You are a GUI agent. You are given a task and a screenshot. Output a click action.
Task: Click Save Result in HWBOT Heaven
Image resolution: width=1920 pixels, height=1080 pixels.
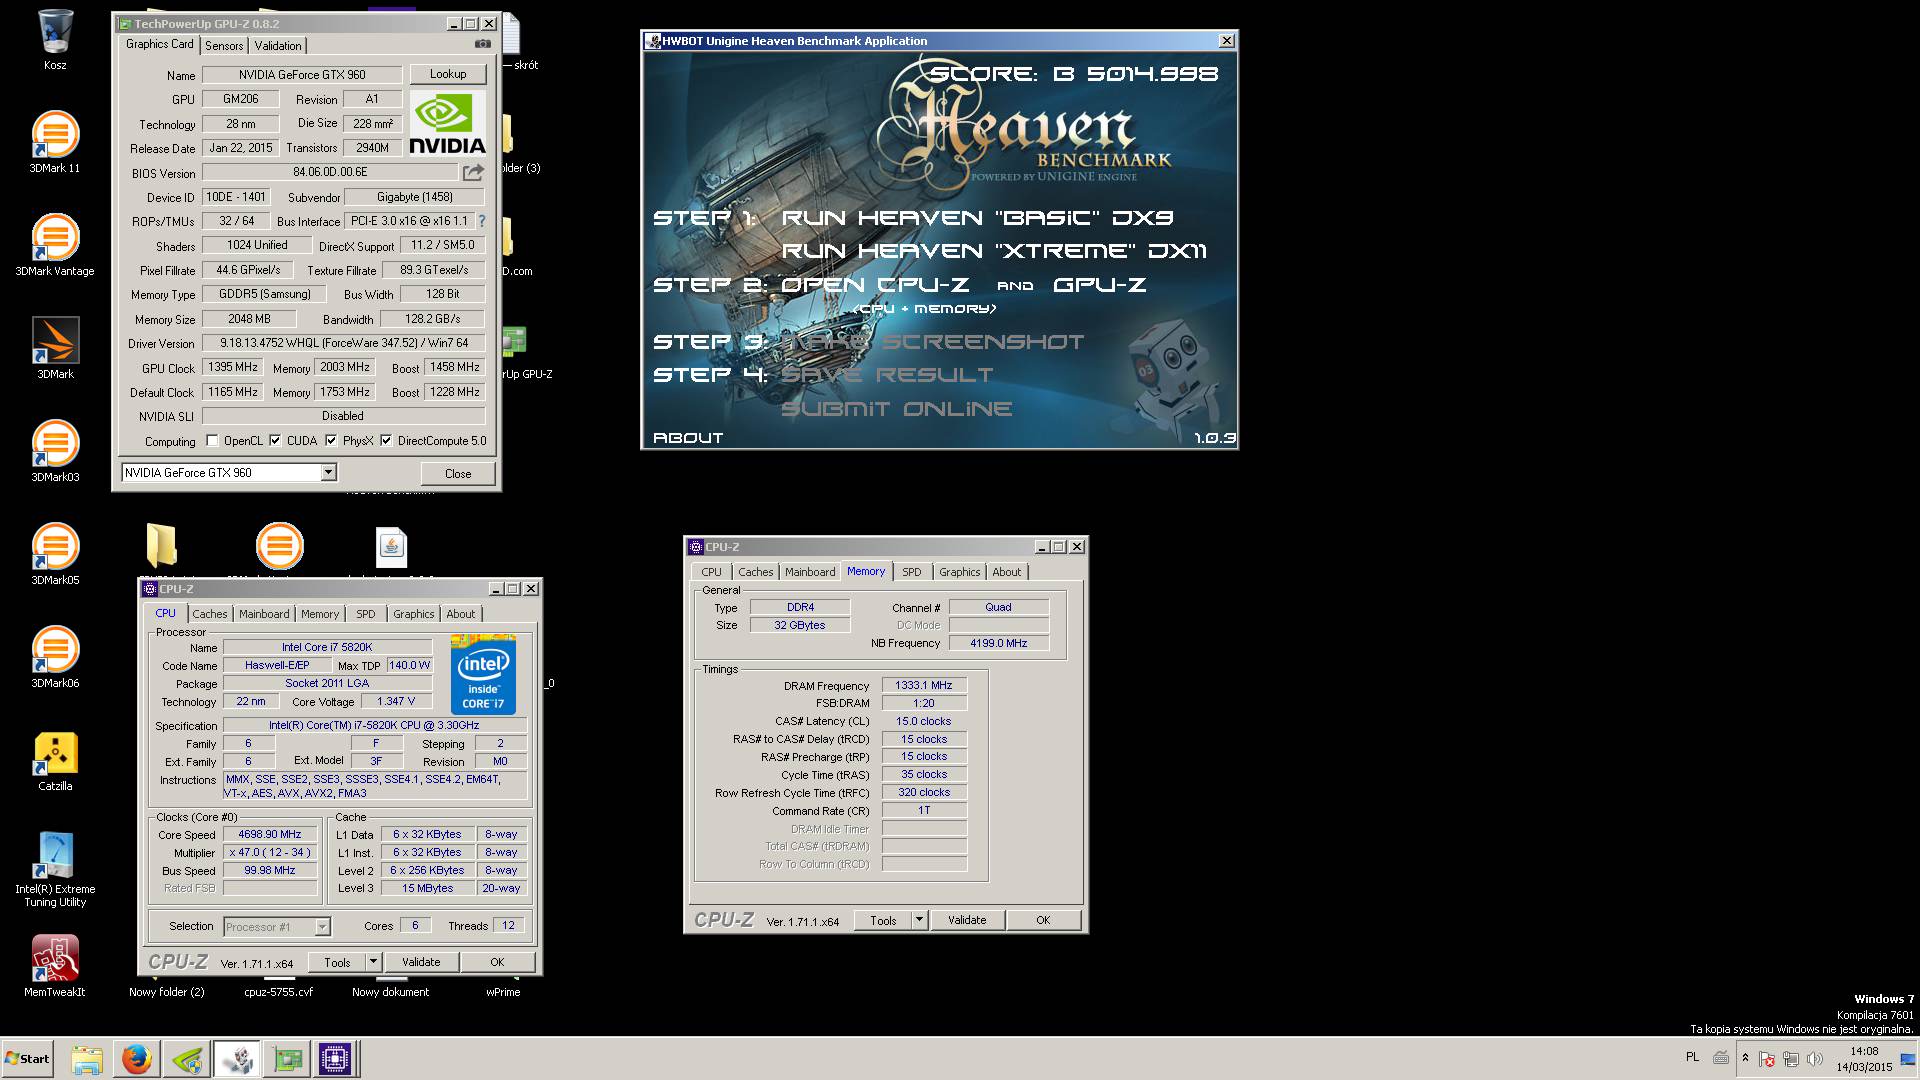[887, 375]
